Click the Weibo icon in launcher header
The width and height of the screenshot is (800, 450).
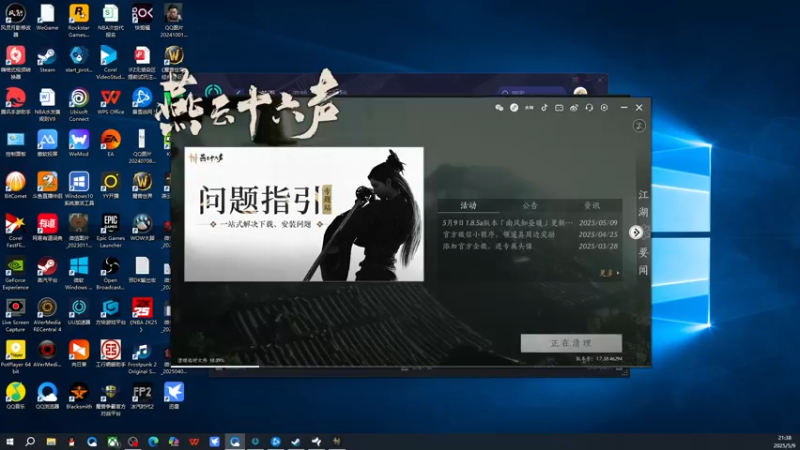[574, 108]
